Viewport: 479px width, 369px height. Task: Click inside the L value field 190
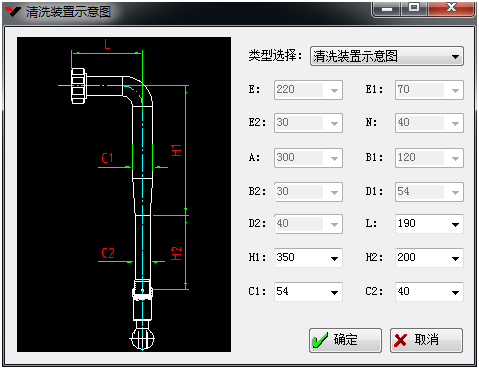pos(422,224)
